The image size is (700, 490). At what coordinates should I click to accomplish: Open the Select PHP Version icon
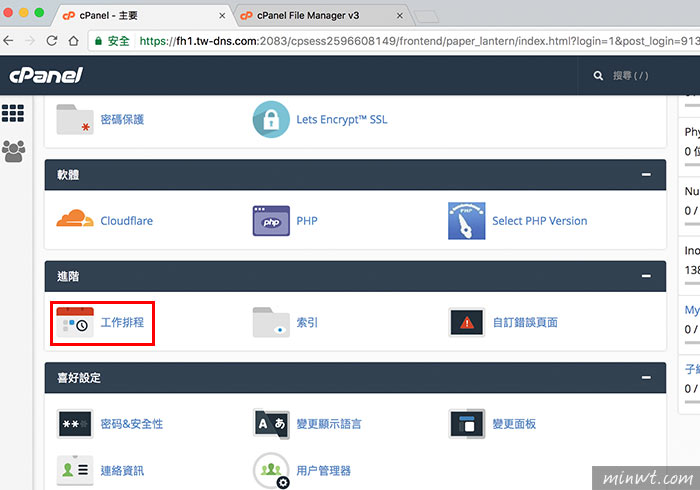pyautogui.click(x=467, y=221)
